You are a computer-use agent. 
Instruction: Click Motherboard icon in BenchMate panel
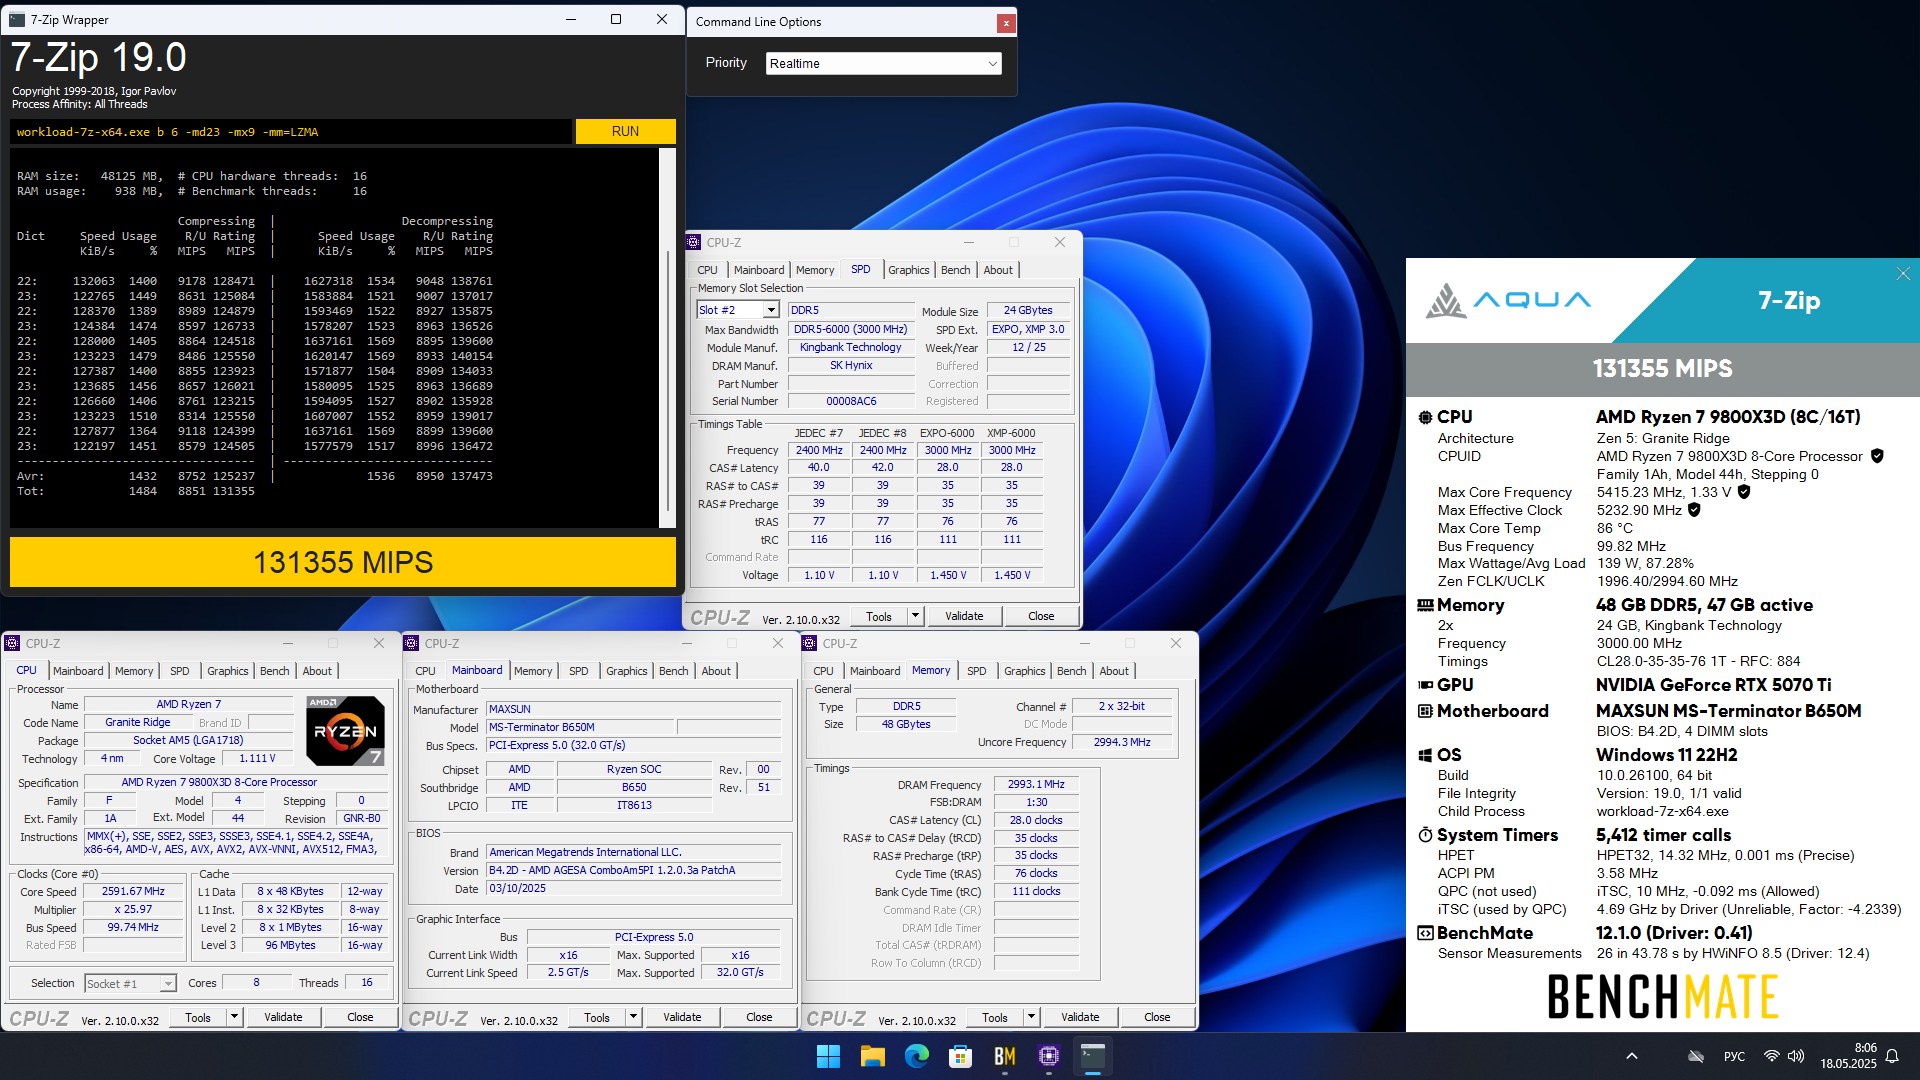(x=1425, y=711)
